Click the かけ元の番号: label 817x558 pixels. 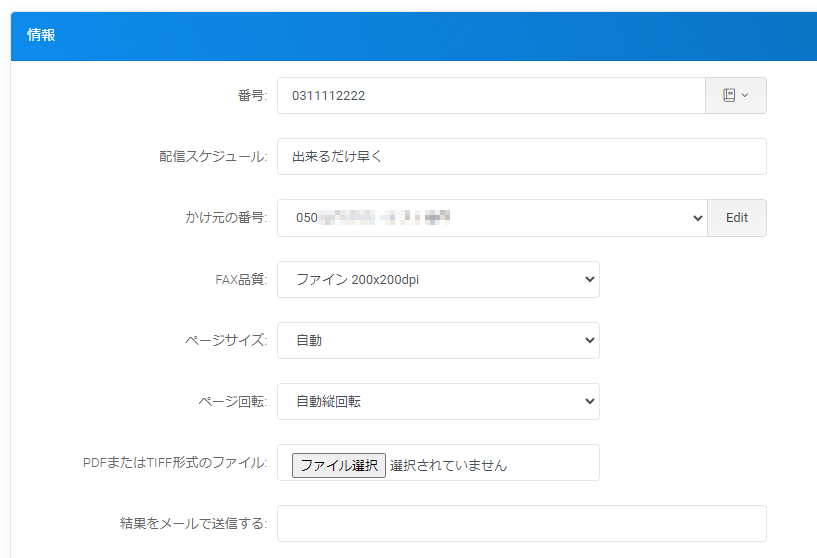(x=218, y=218)
